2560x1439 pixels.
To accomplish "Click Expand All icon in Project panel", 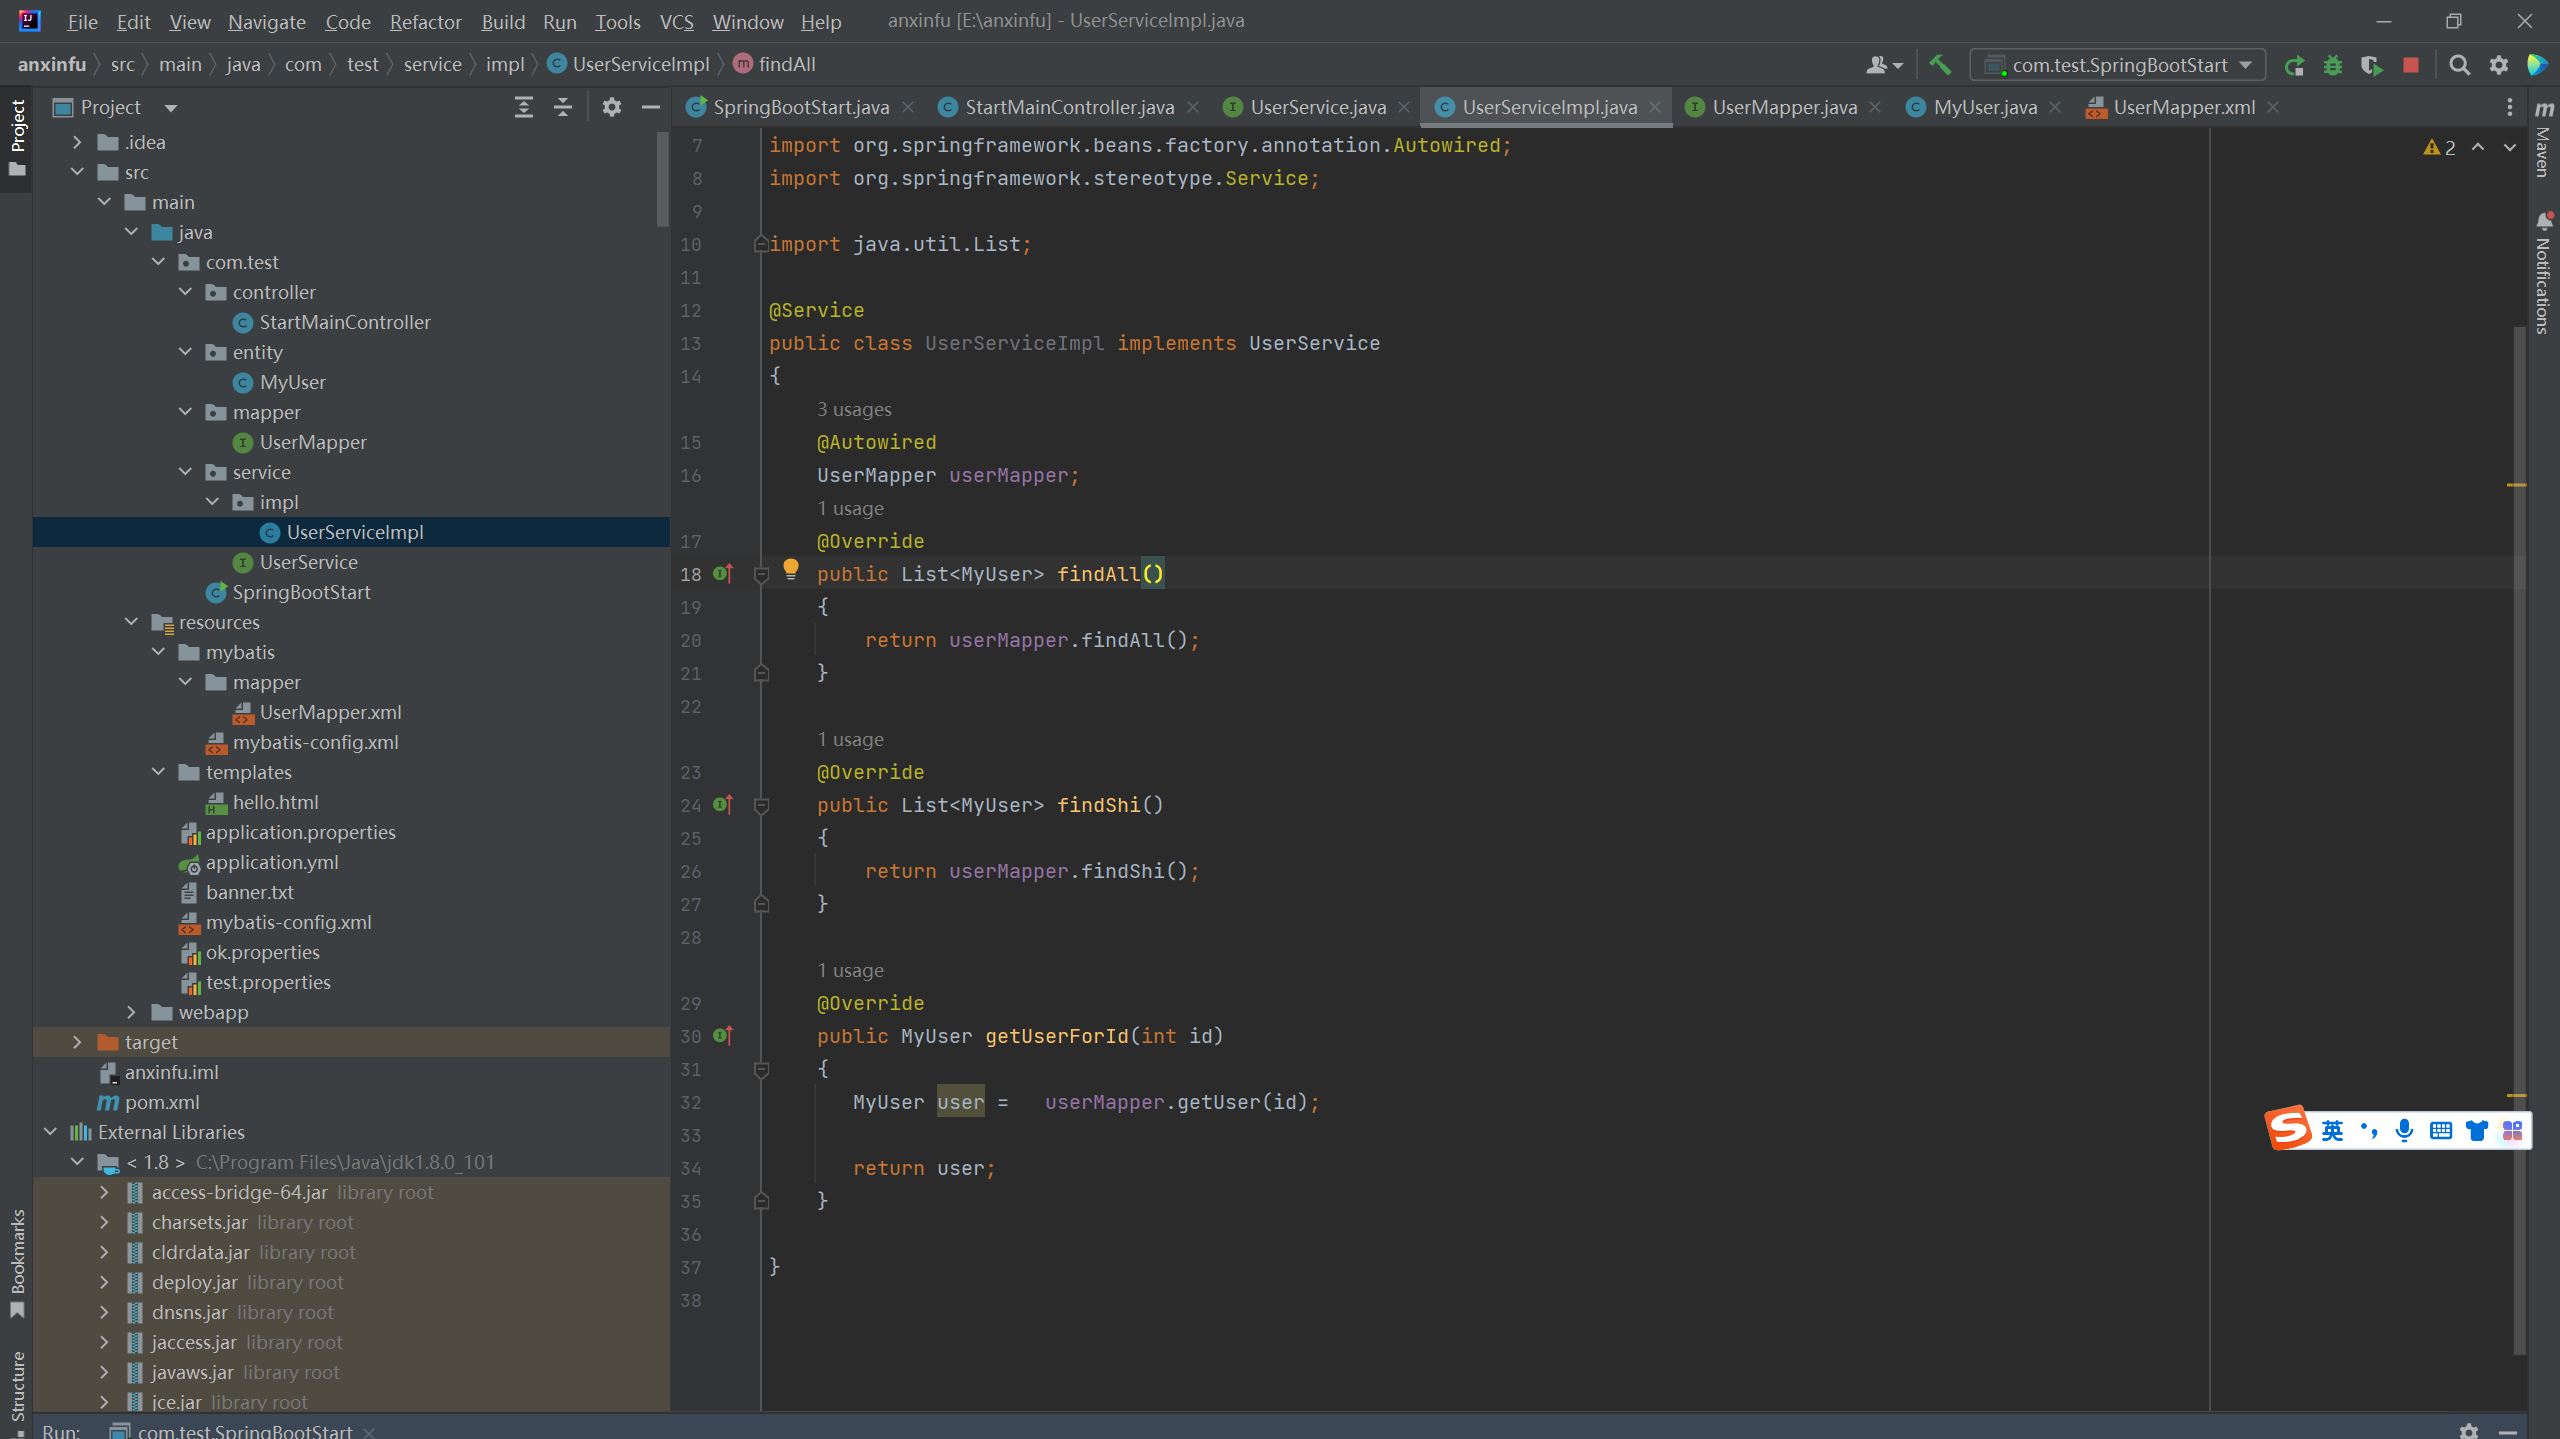I will click(x=523, y=107).
